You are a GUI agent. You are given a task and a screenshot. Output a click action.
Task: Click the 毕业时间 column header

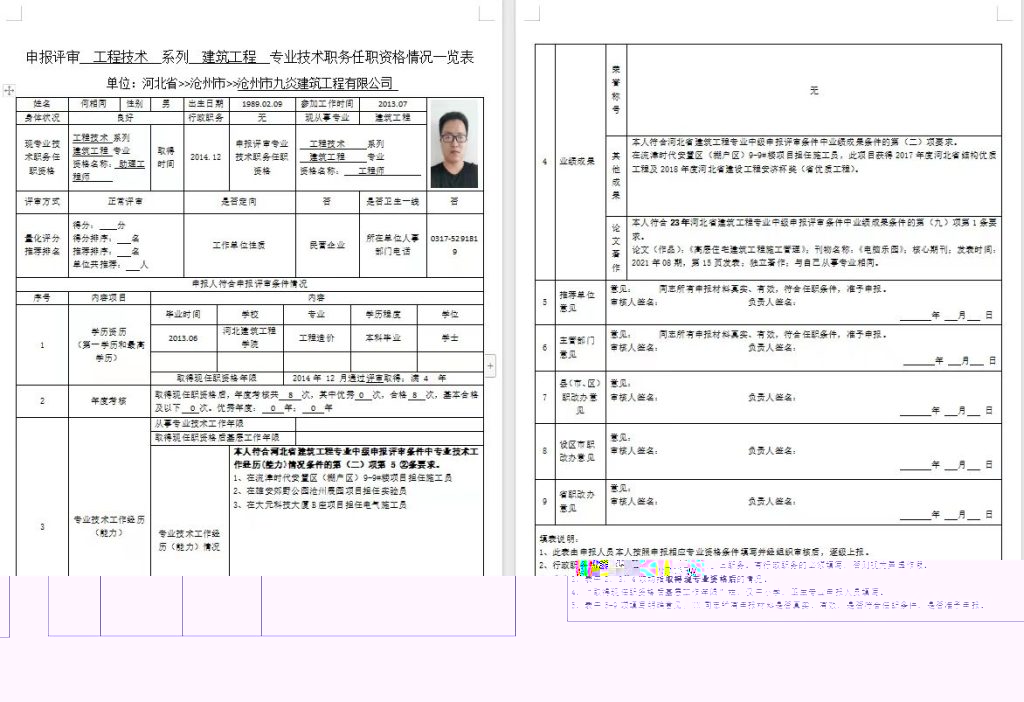click(184, 314)
